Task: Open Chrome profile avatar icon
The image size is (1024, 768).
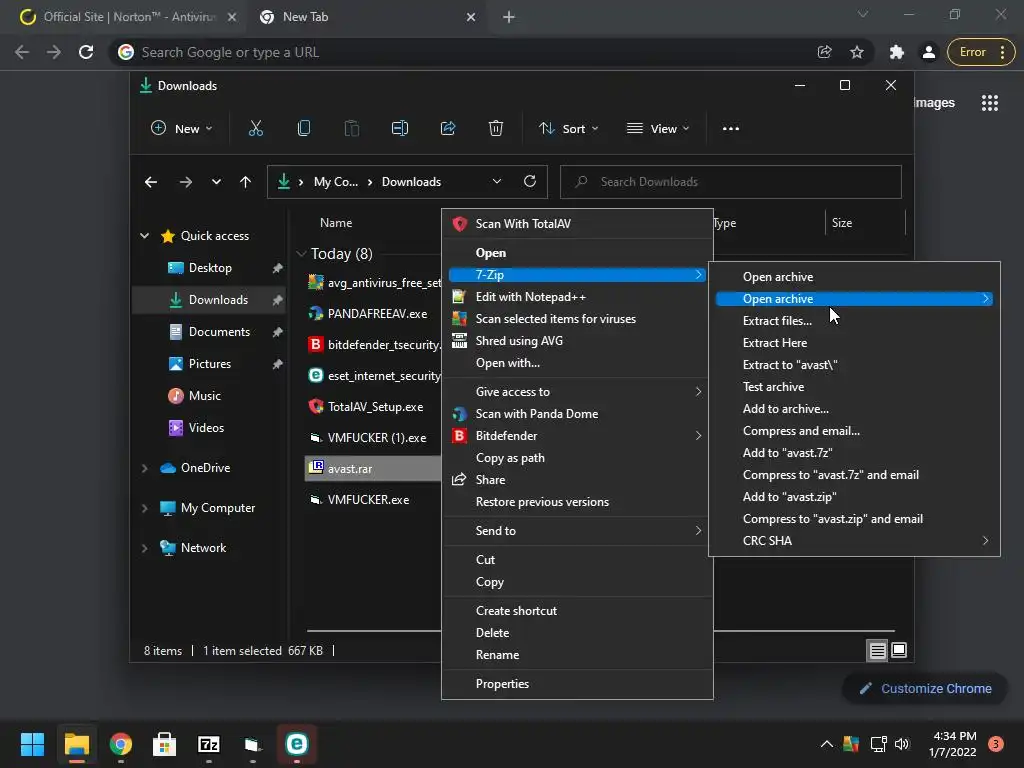Action: tap(929, 52)
